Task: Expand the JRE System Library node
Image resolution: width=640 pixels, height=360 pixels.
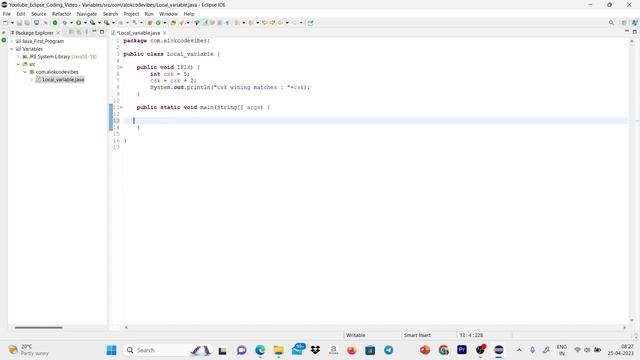Action: coord(18,57)
